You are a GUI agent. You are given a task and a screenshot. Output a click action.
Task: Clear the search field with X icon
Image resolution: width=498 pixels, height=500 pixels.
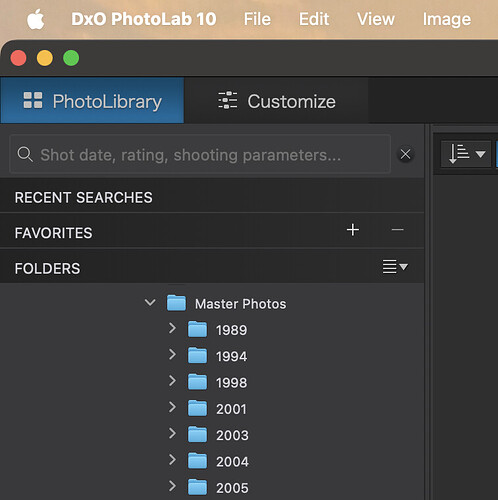(x=405, y=154)
